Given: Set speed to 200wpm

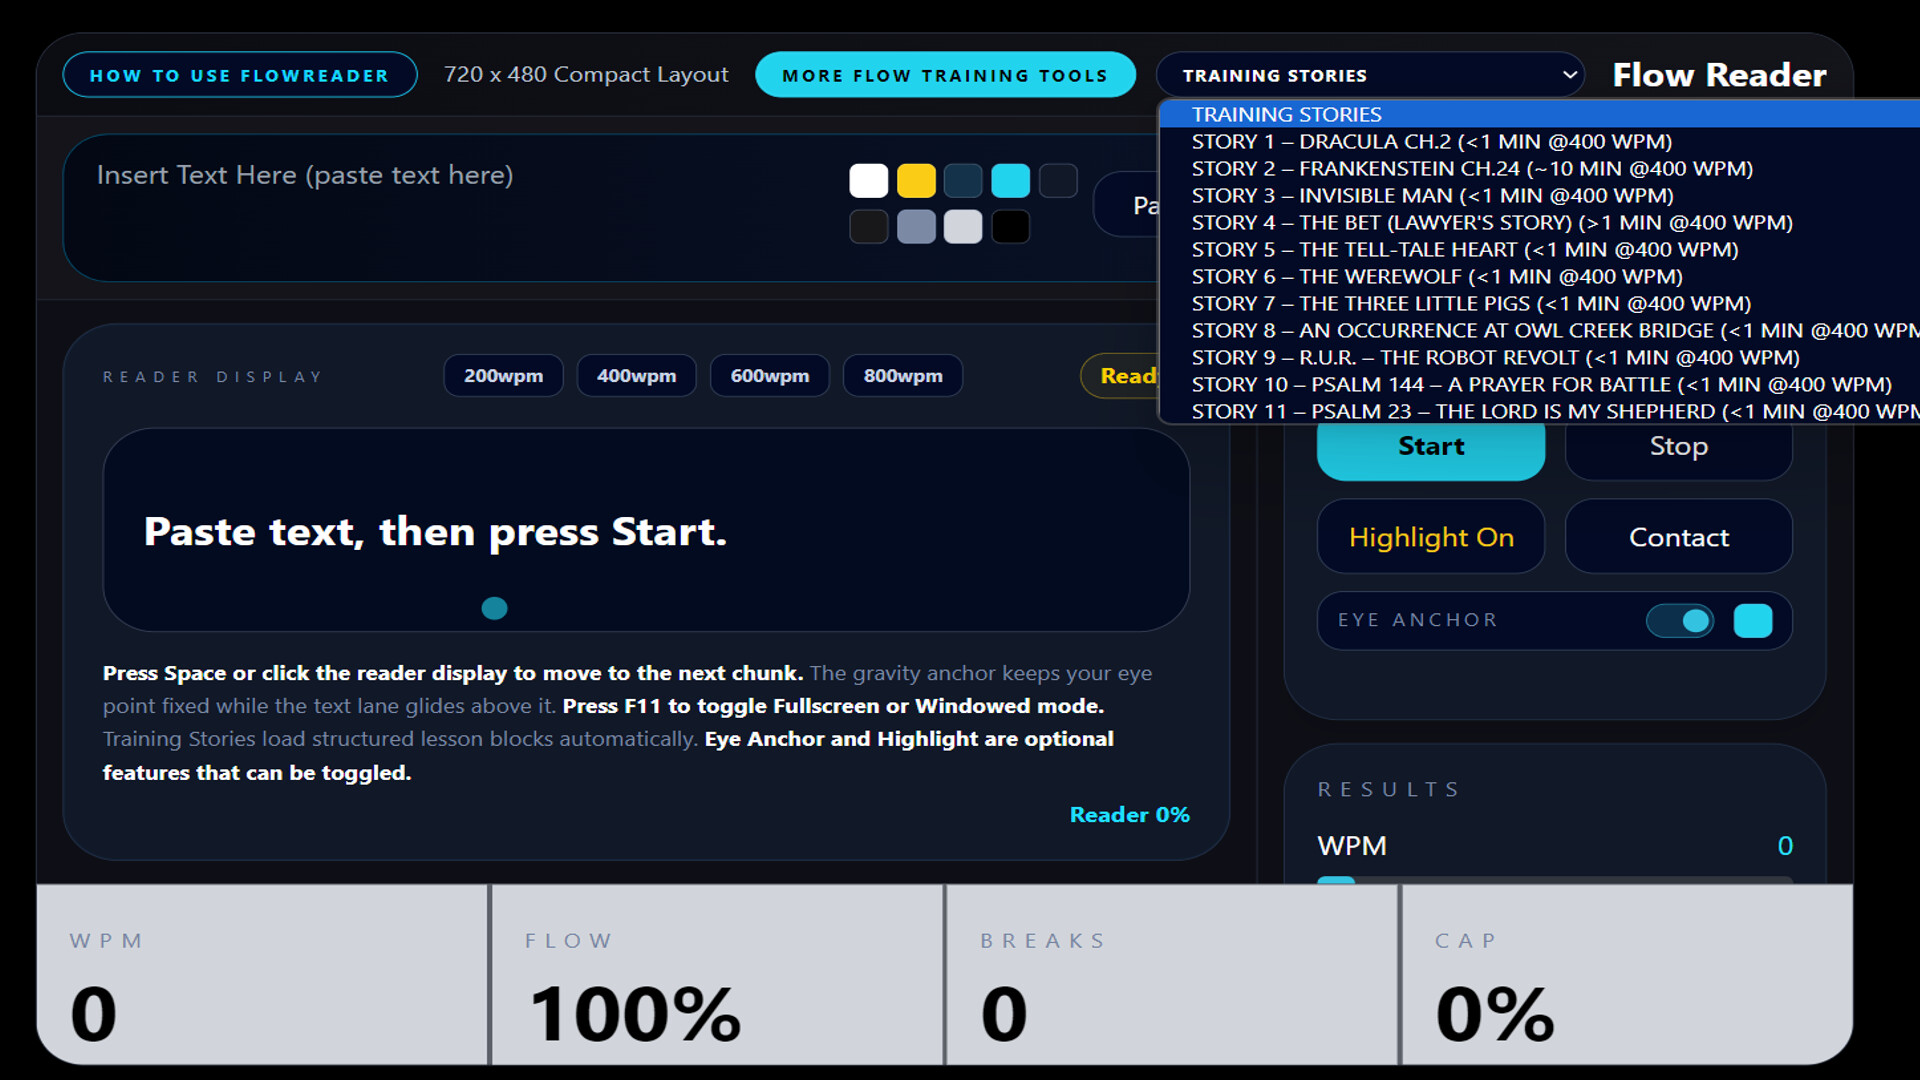Looking at the screenshot, I should [x=503, y=375].
